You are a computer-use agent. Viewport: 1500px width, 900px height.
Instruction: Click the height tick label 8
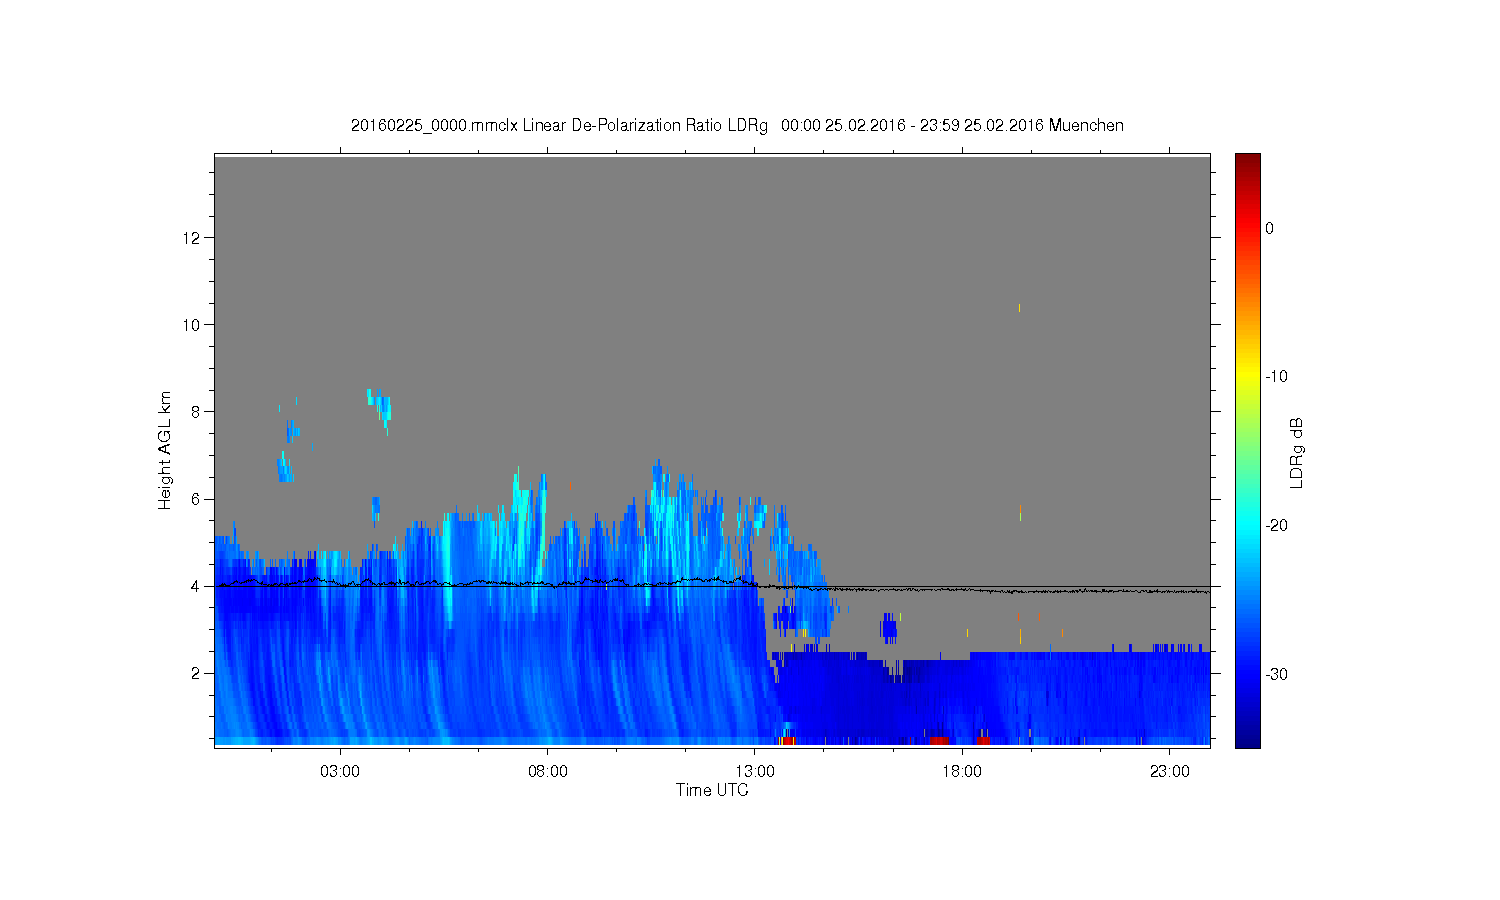click(x=195, y=411)
